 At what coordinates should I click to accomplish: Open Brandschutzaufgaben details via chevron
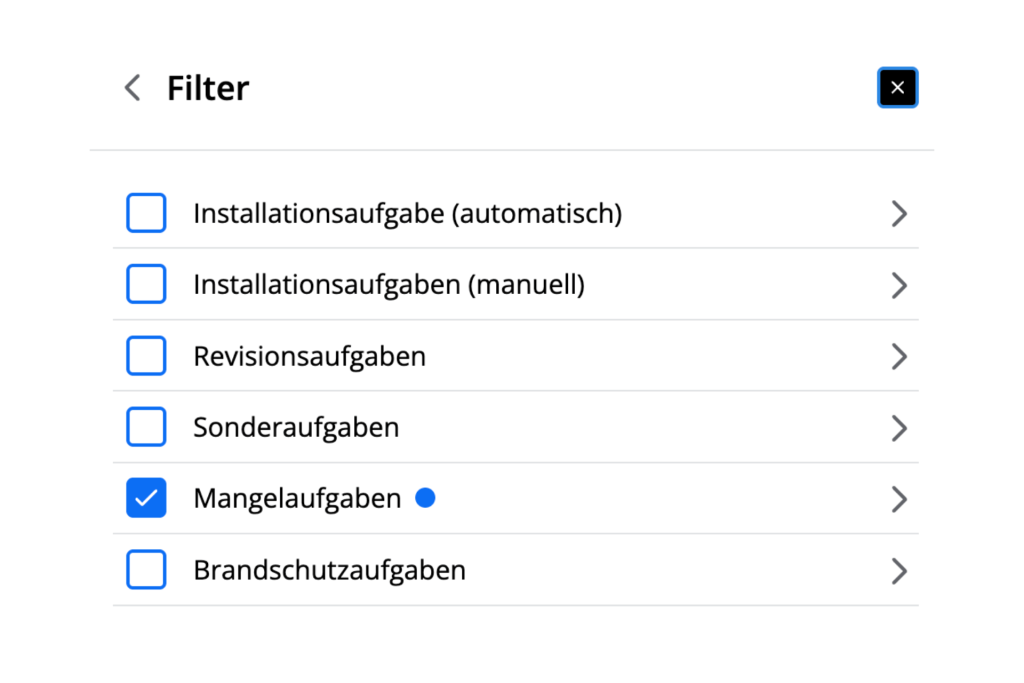click(898, 570)
